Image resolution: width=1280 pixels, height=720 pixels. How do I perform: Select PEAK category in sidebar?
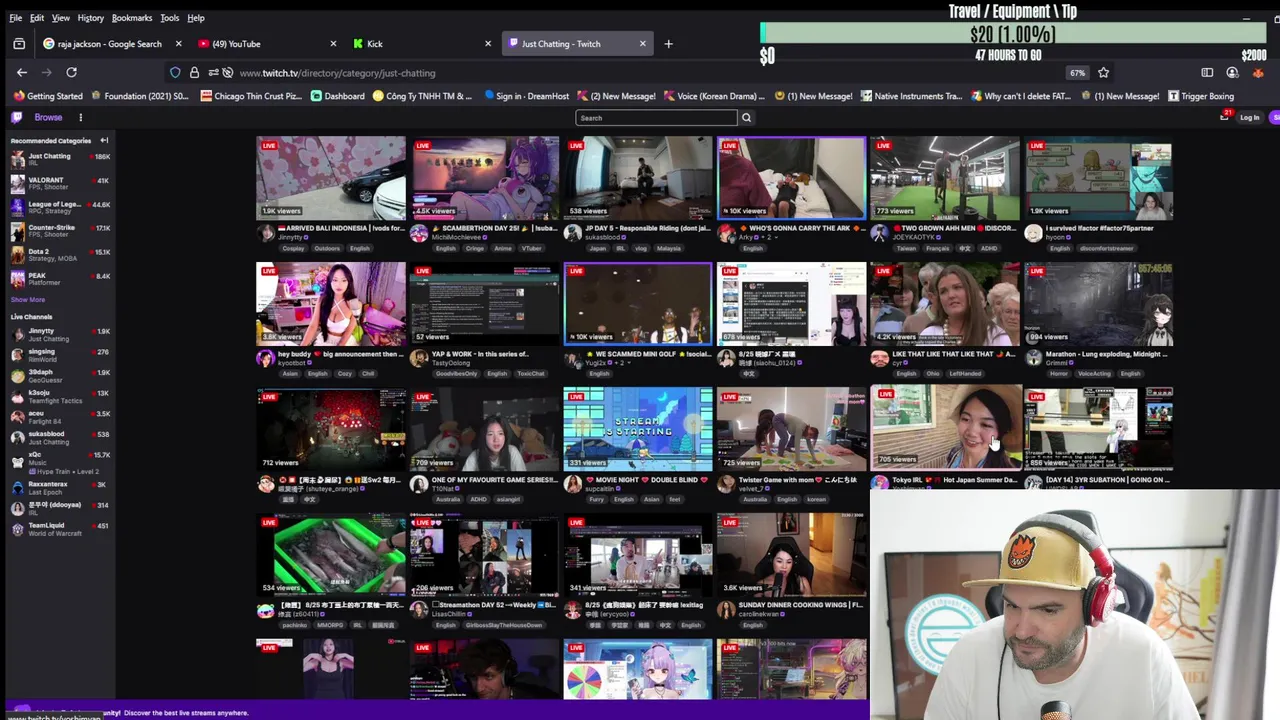[60, 278]
